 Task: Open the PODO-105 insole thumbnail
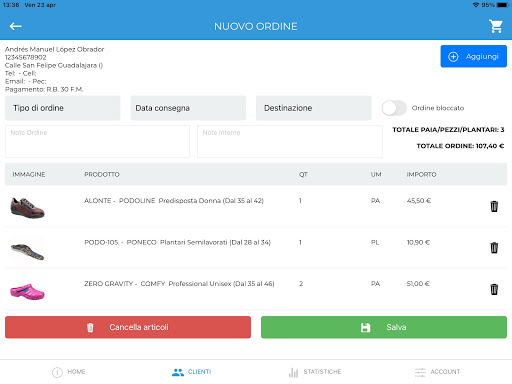[x=27, y=251]
